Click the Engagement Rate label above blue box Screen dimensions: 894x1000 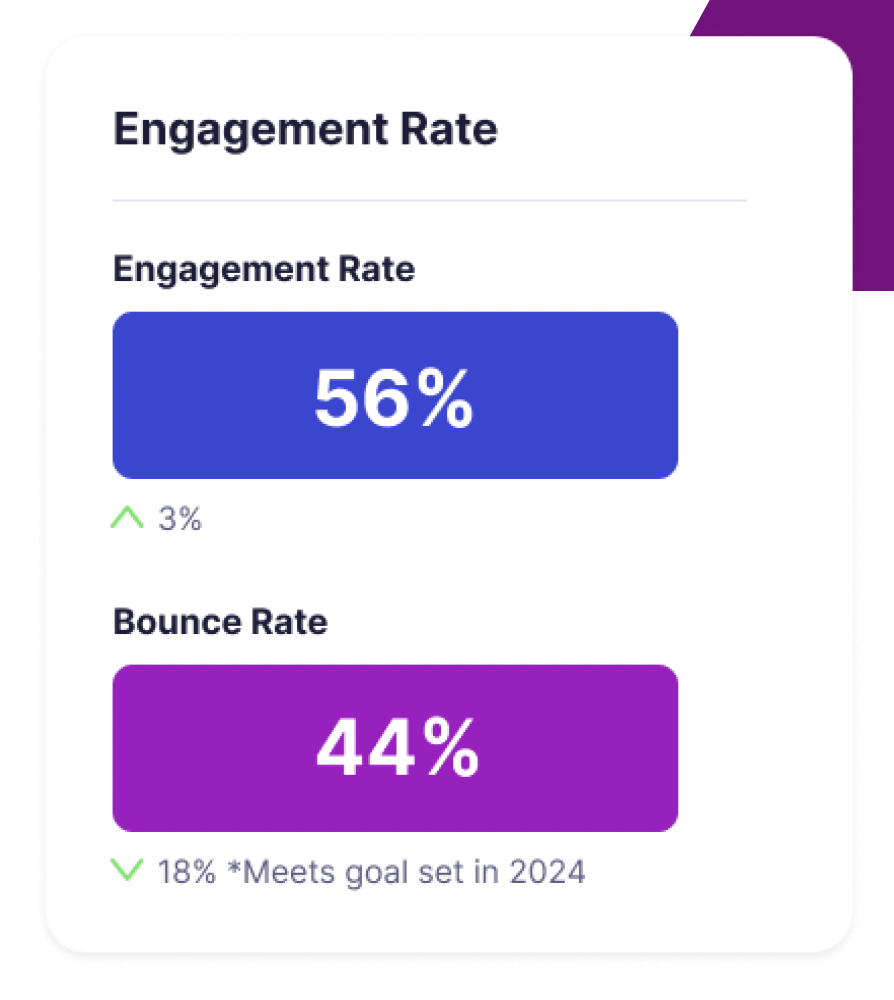[263, 269]
